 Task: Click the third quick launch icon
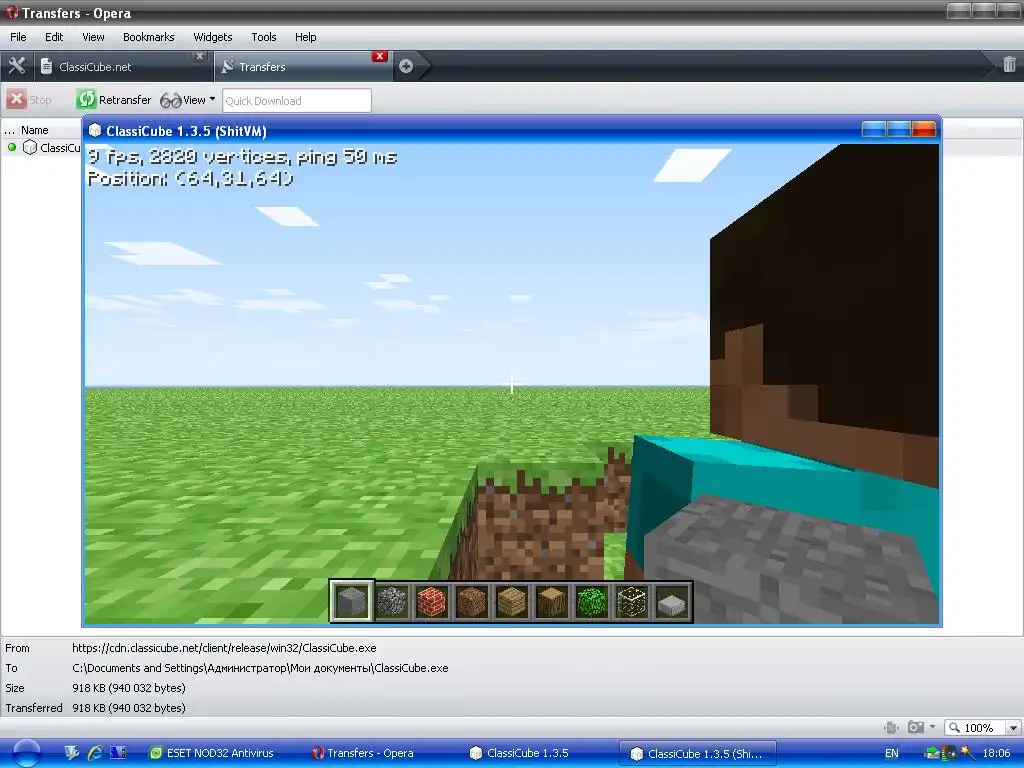(118, 753)
